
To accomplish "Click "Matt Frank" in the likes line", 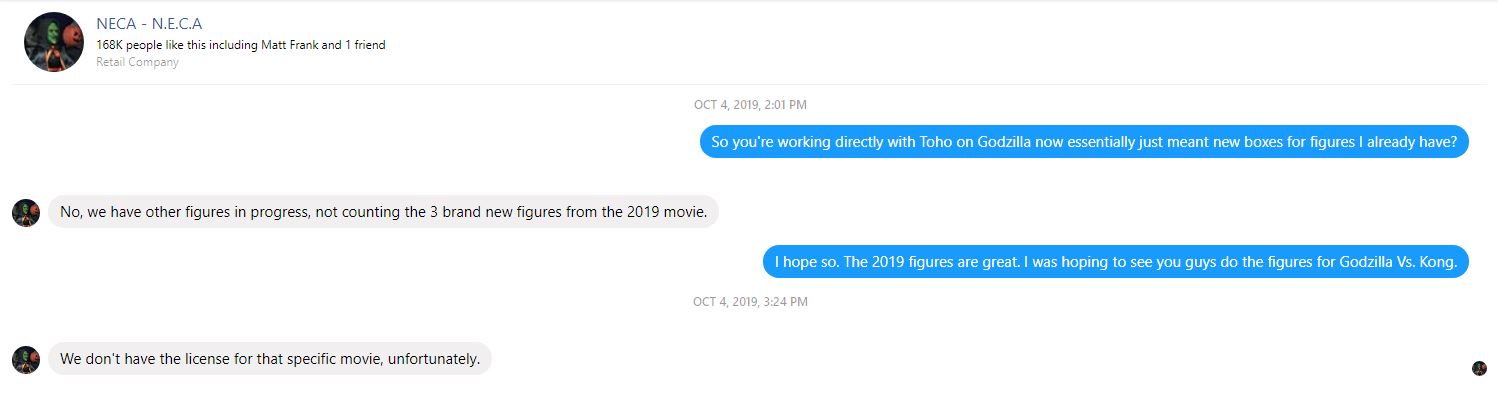I will pos(287,45).
